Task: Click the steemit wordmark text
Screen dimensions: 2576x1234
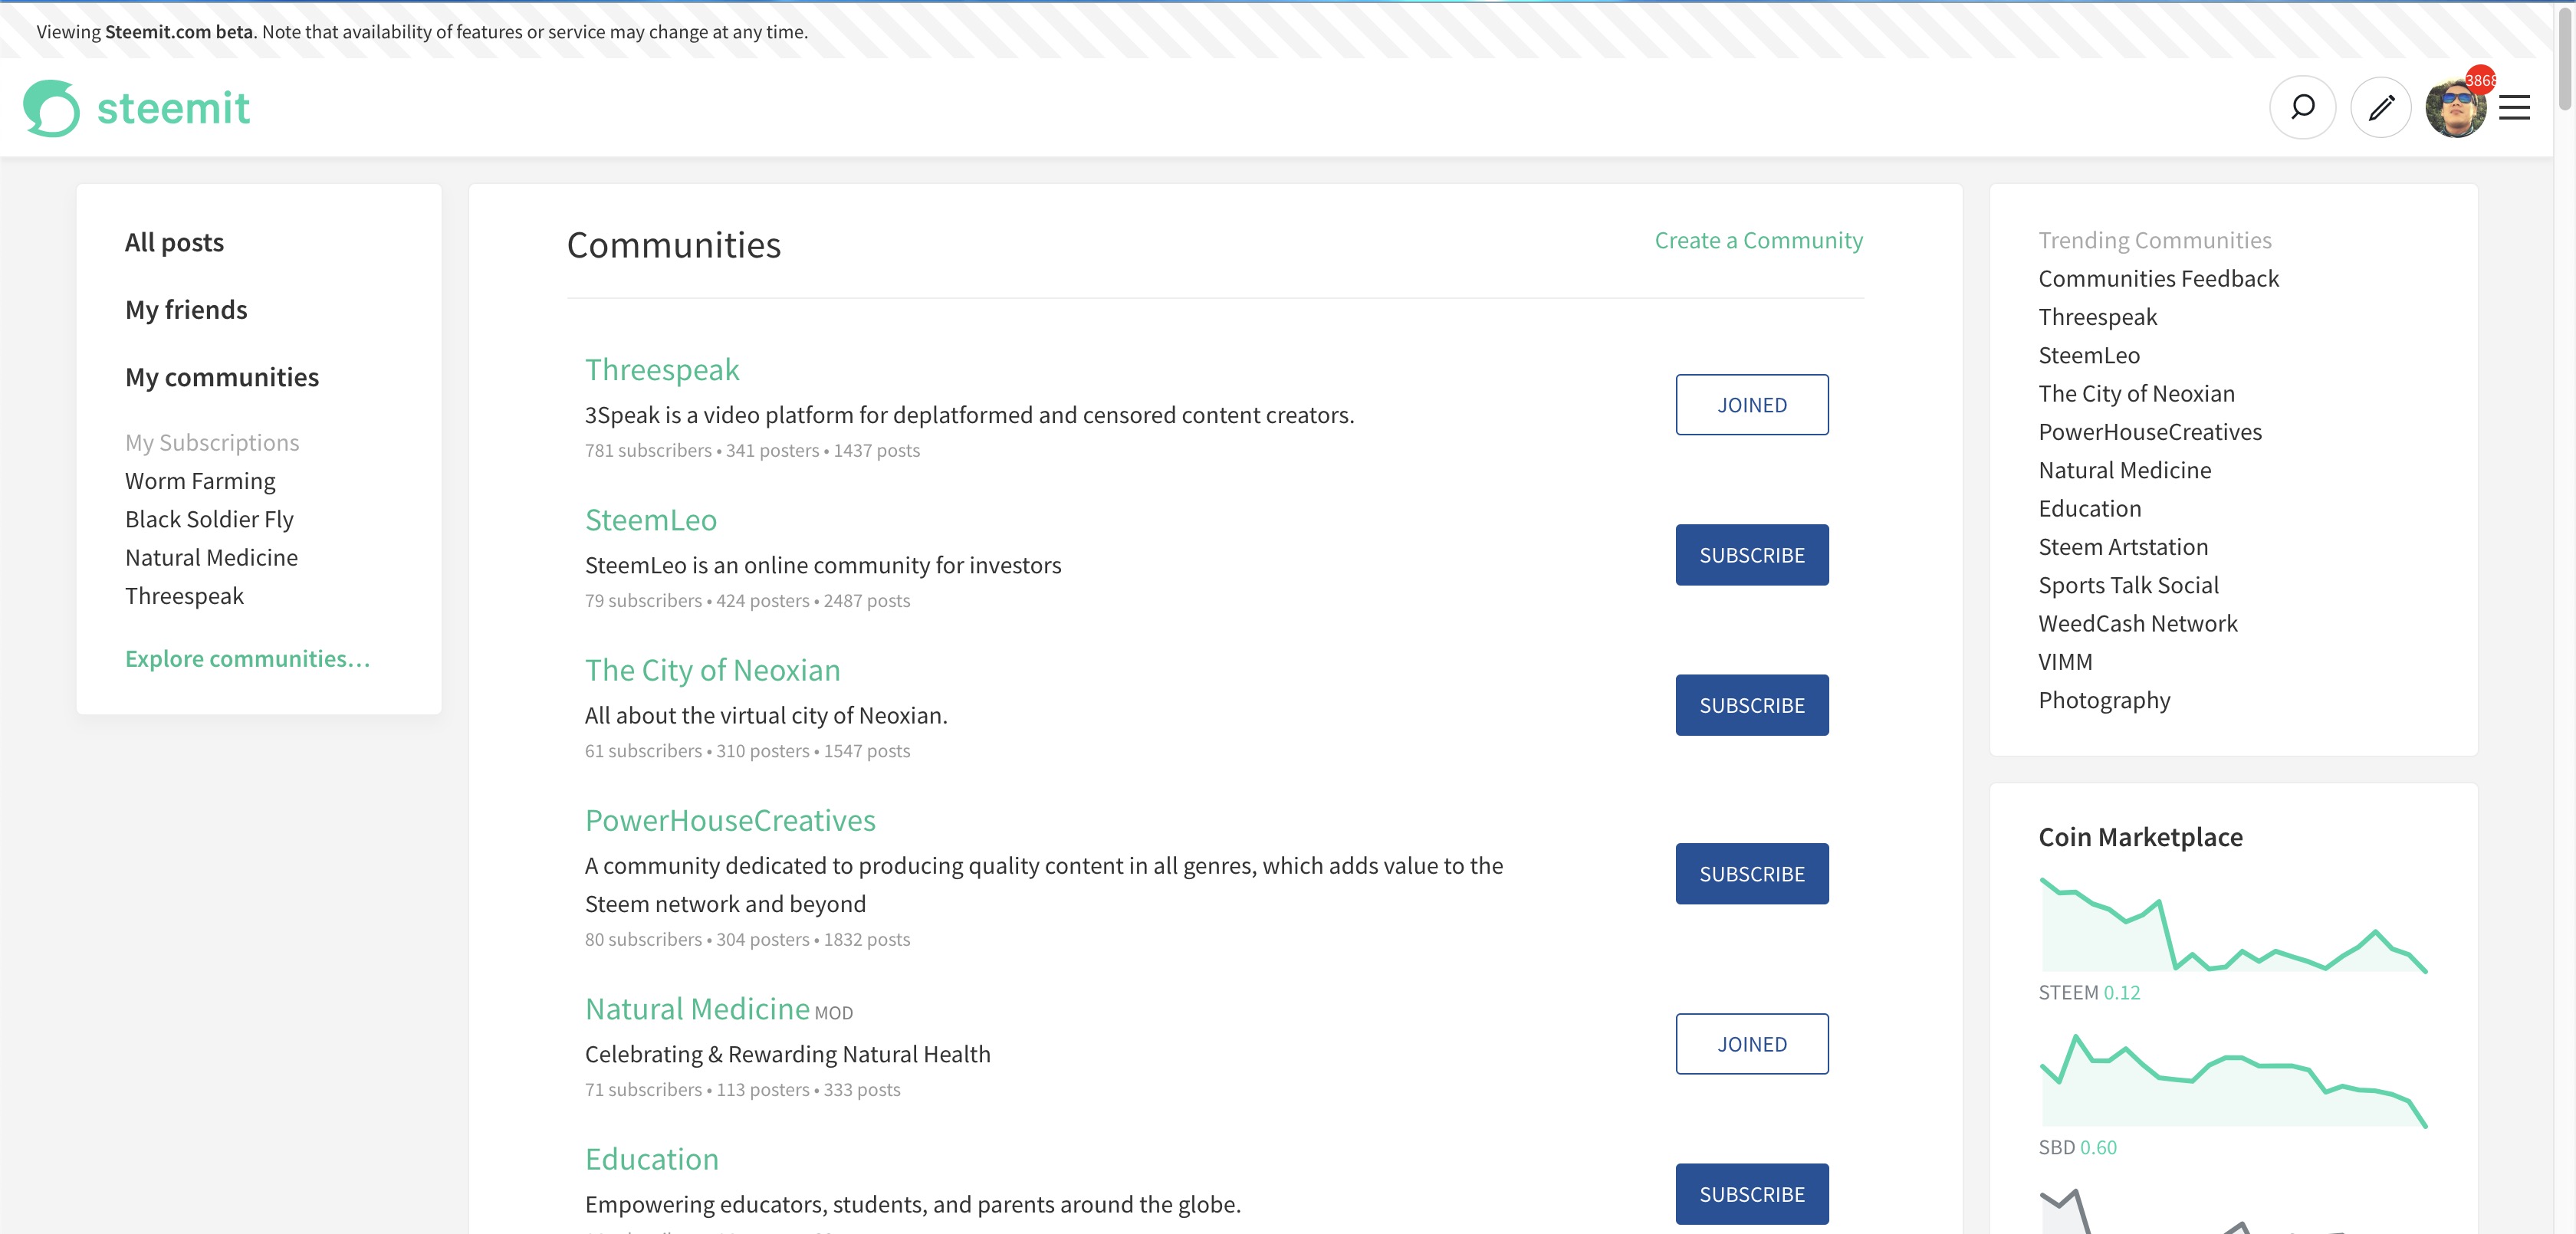Action: (x=173, y=108)
